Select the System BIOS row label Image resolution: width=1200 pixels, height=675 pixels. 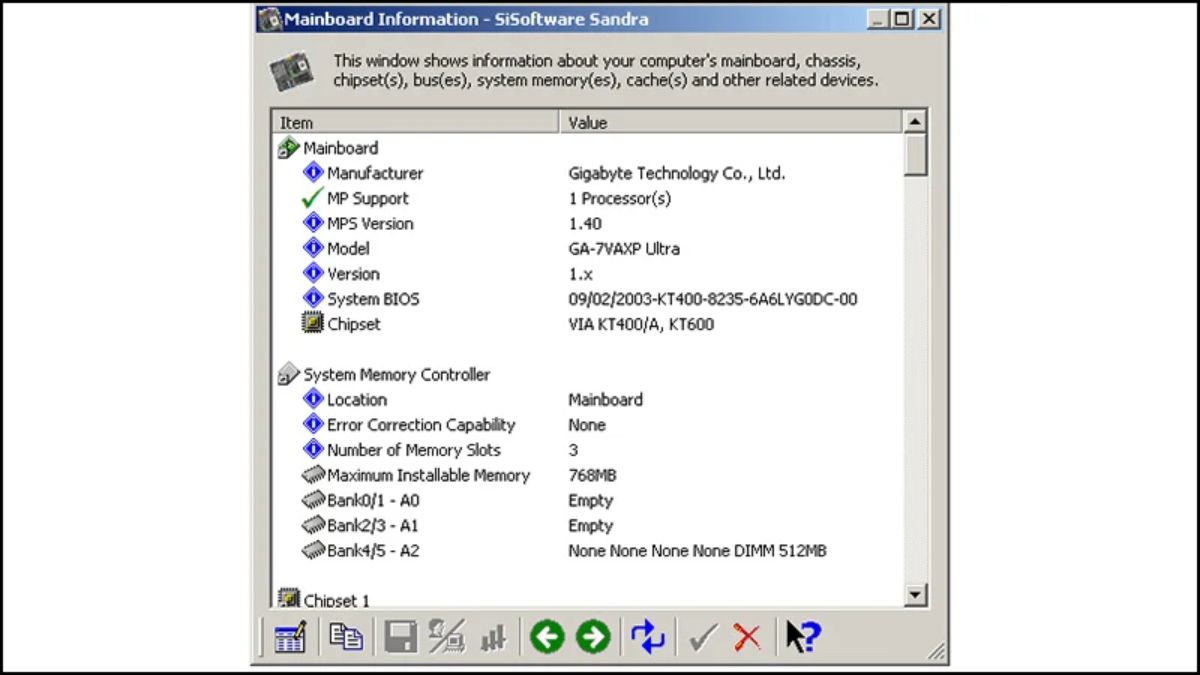pyautogui.click(x=373, y=298)
